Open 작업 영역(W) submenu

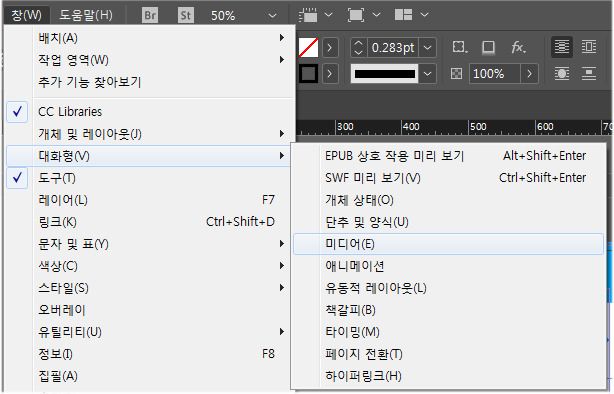(x=150, y=60)
